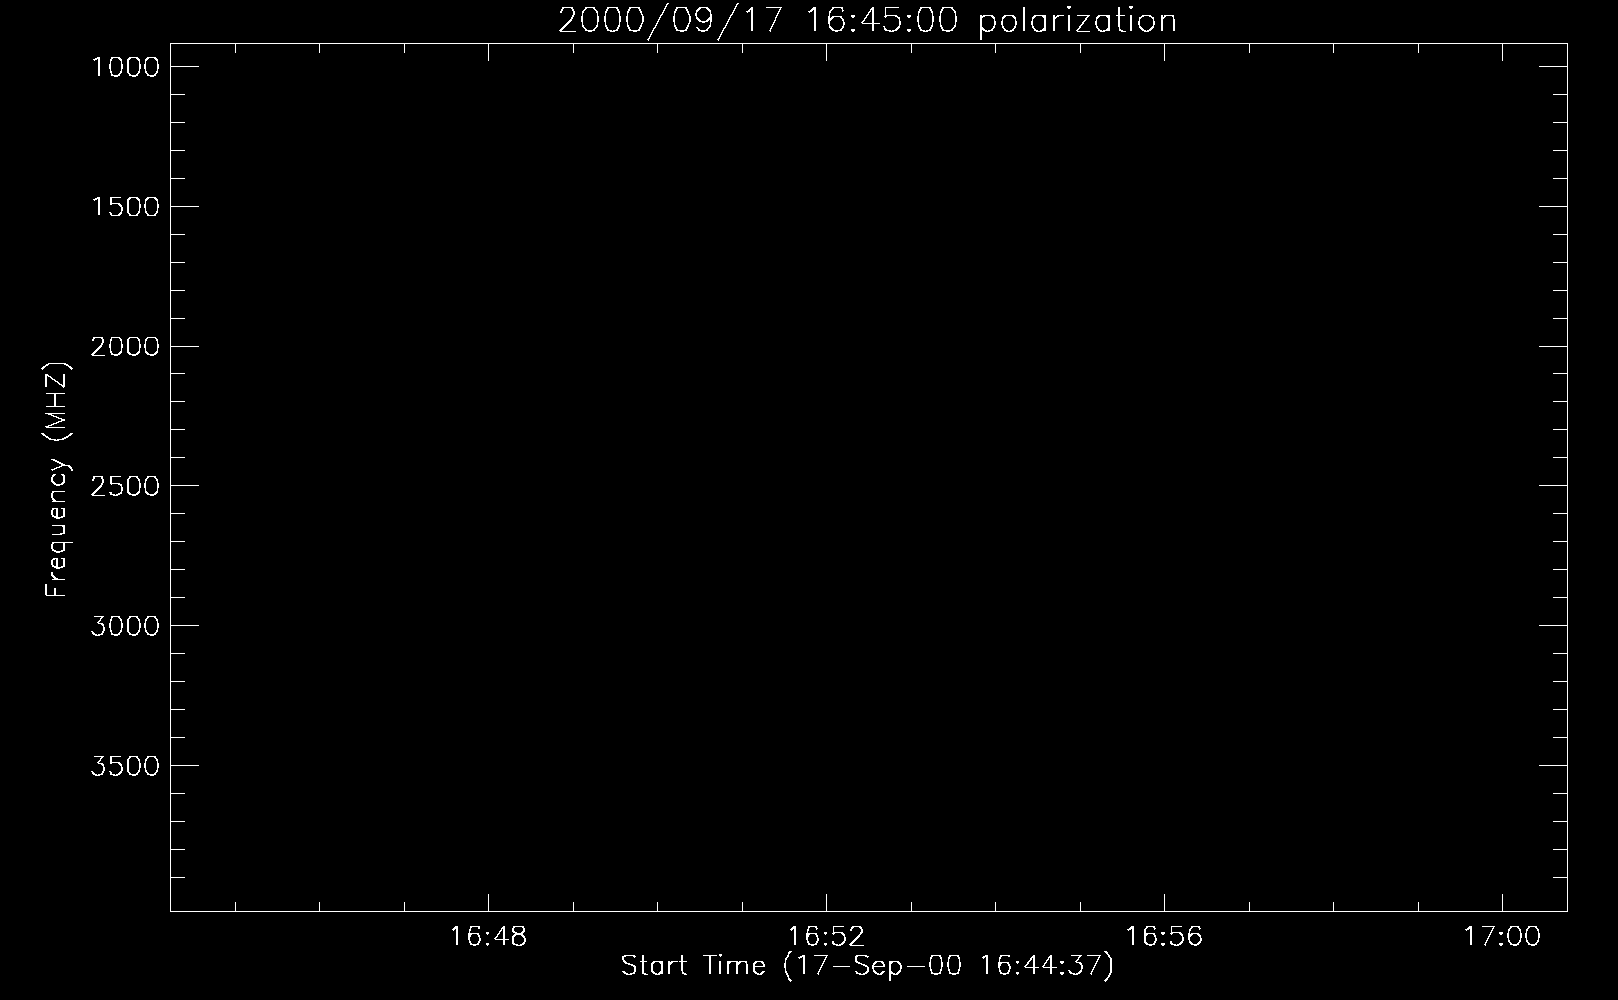Click the 16:48 time tick label
Image resolution: width=1618 pixels, height=1000 pixels.
point(488,937)
